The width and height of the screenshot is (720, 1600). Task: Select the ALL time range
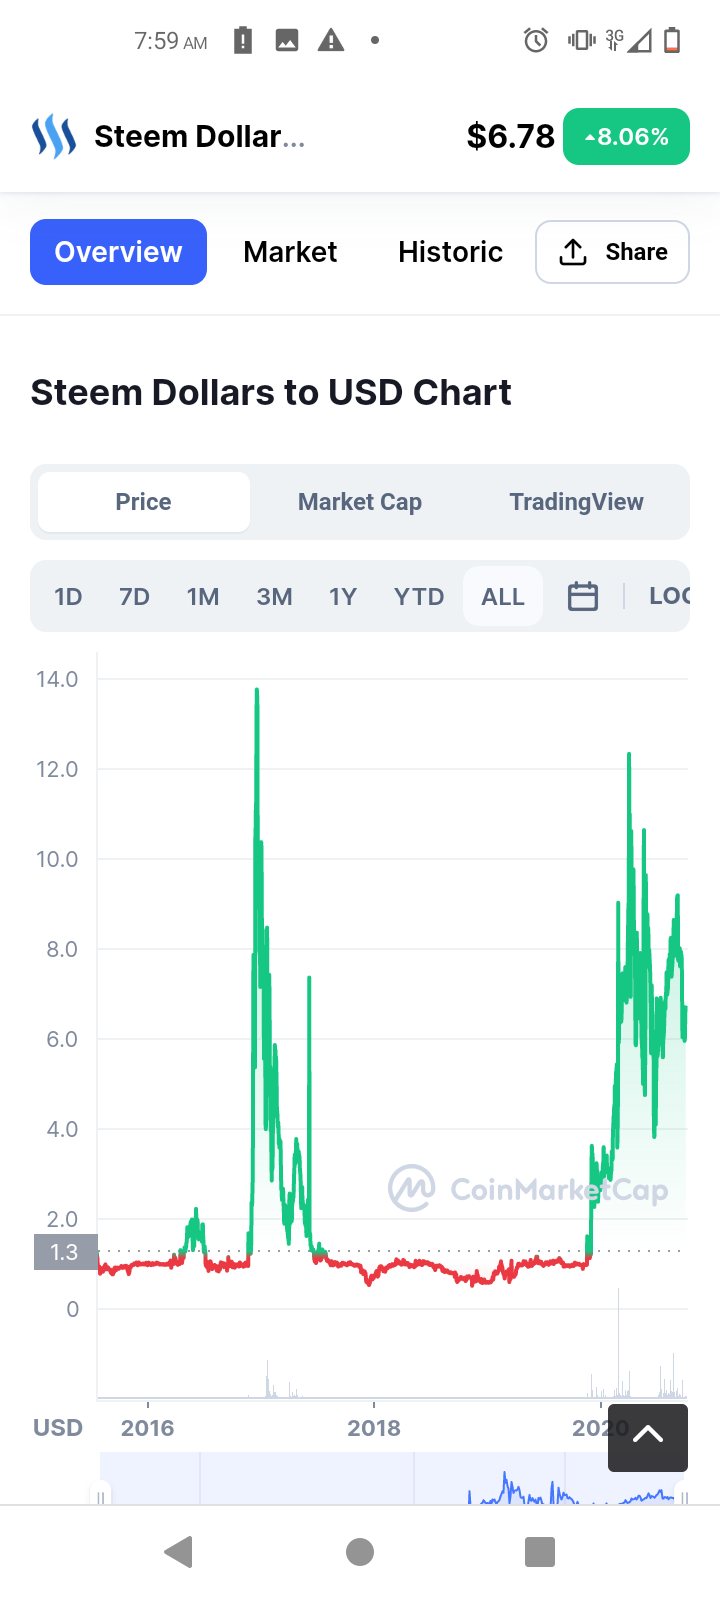503,597
